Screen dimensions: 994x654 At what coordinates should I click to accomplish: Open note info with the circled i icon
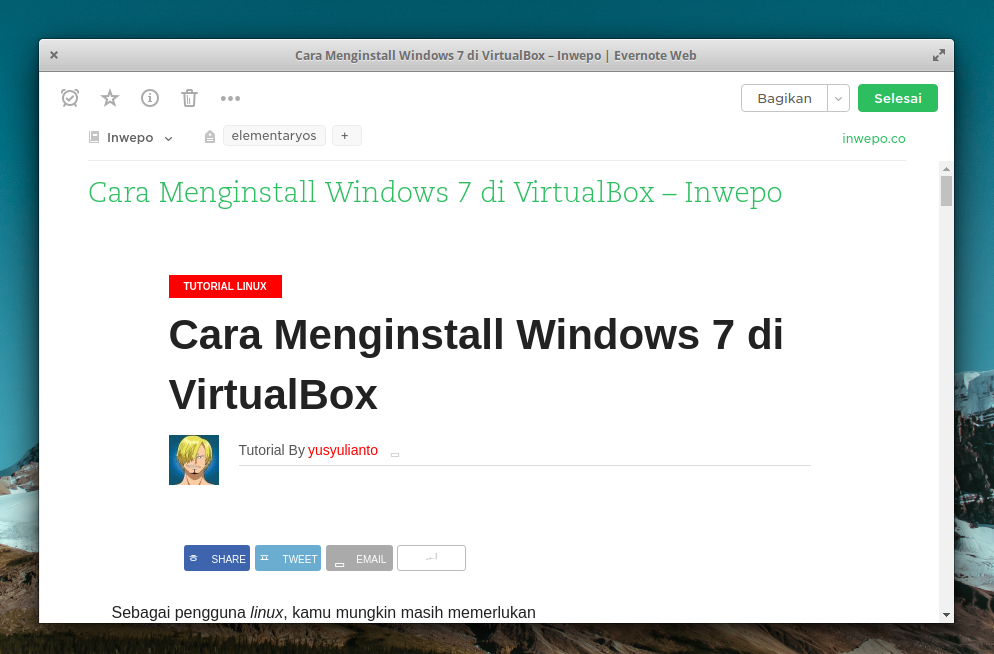(x=150, y=98)
